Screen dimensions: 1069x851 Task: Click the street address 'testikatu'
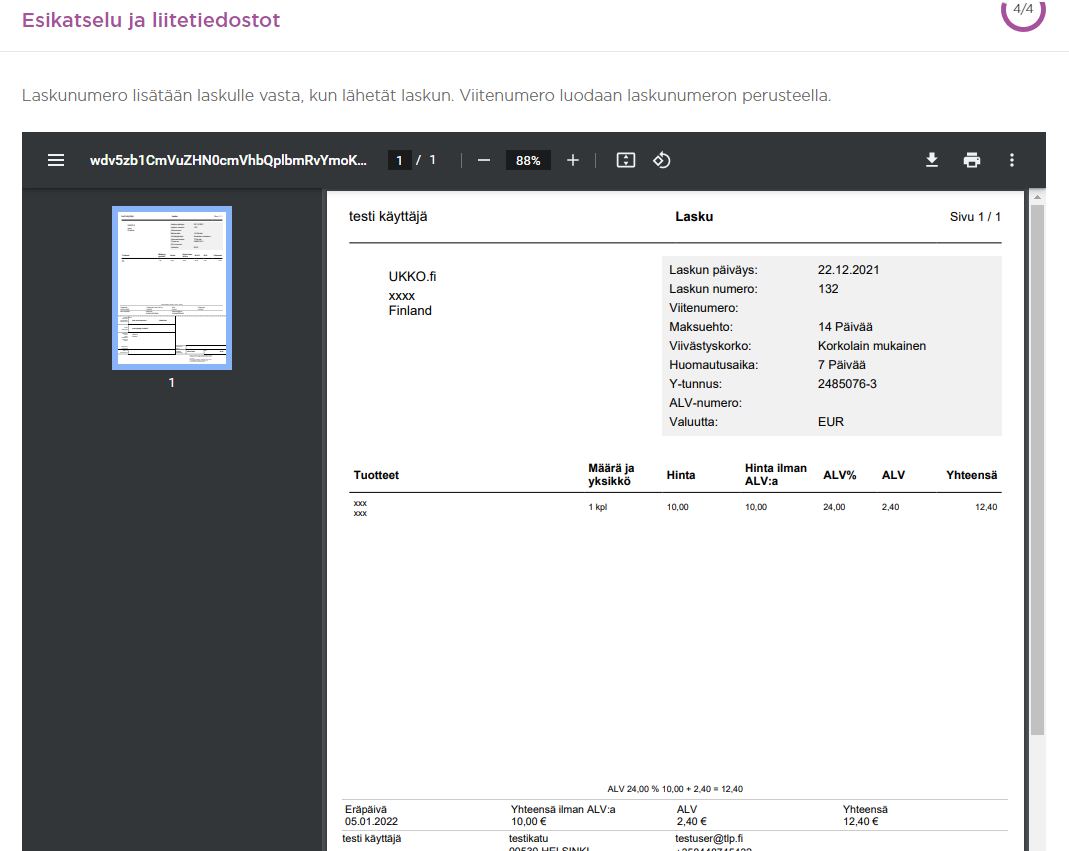click(528, 839)
